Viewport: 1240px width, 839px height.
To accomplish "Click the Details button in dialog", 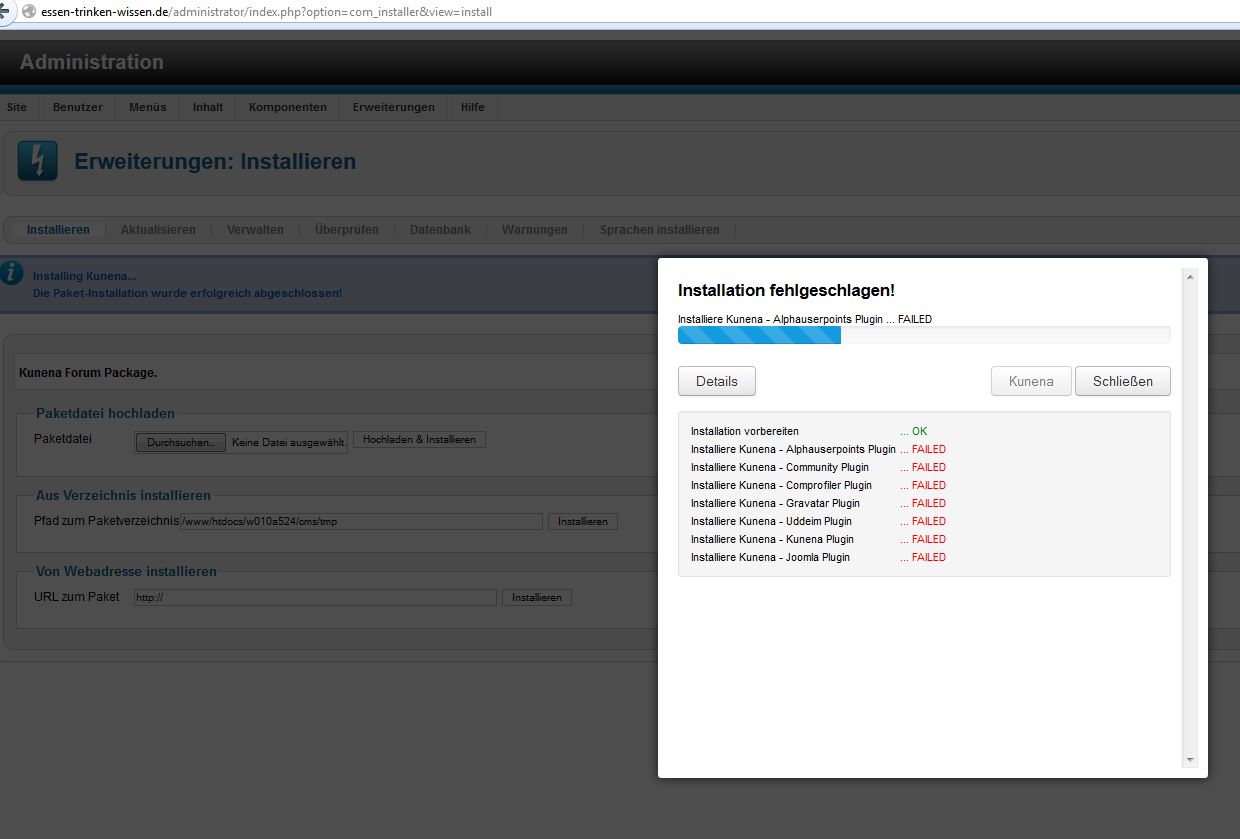I will click(717, 381).
